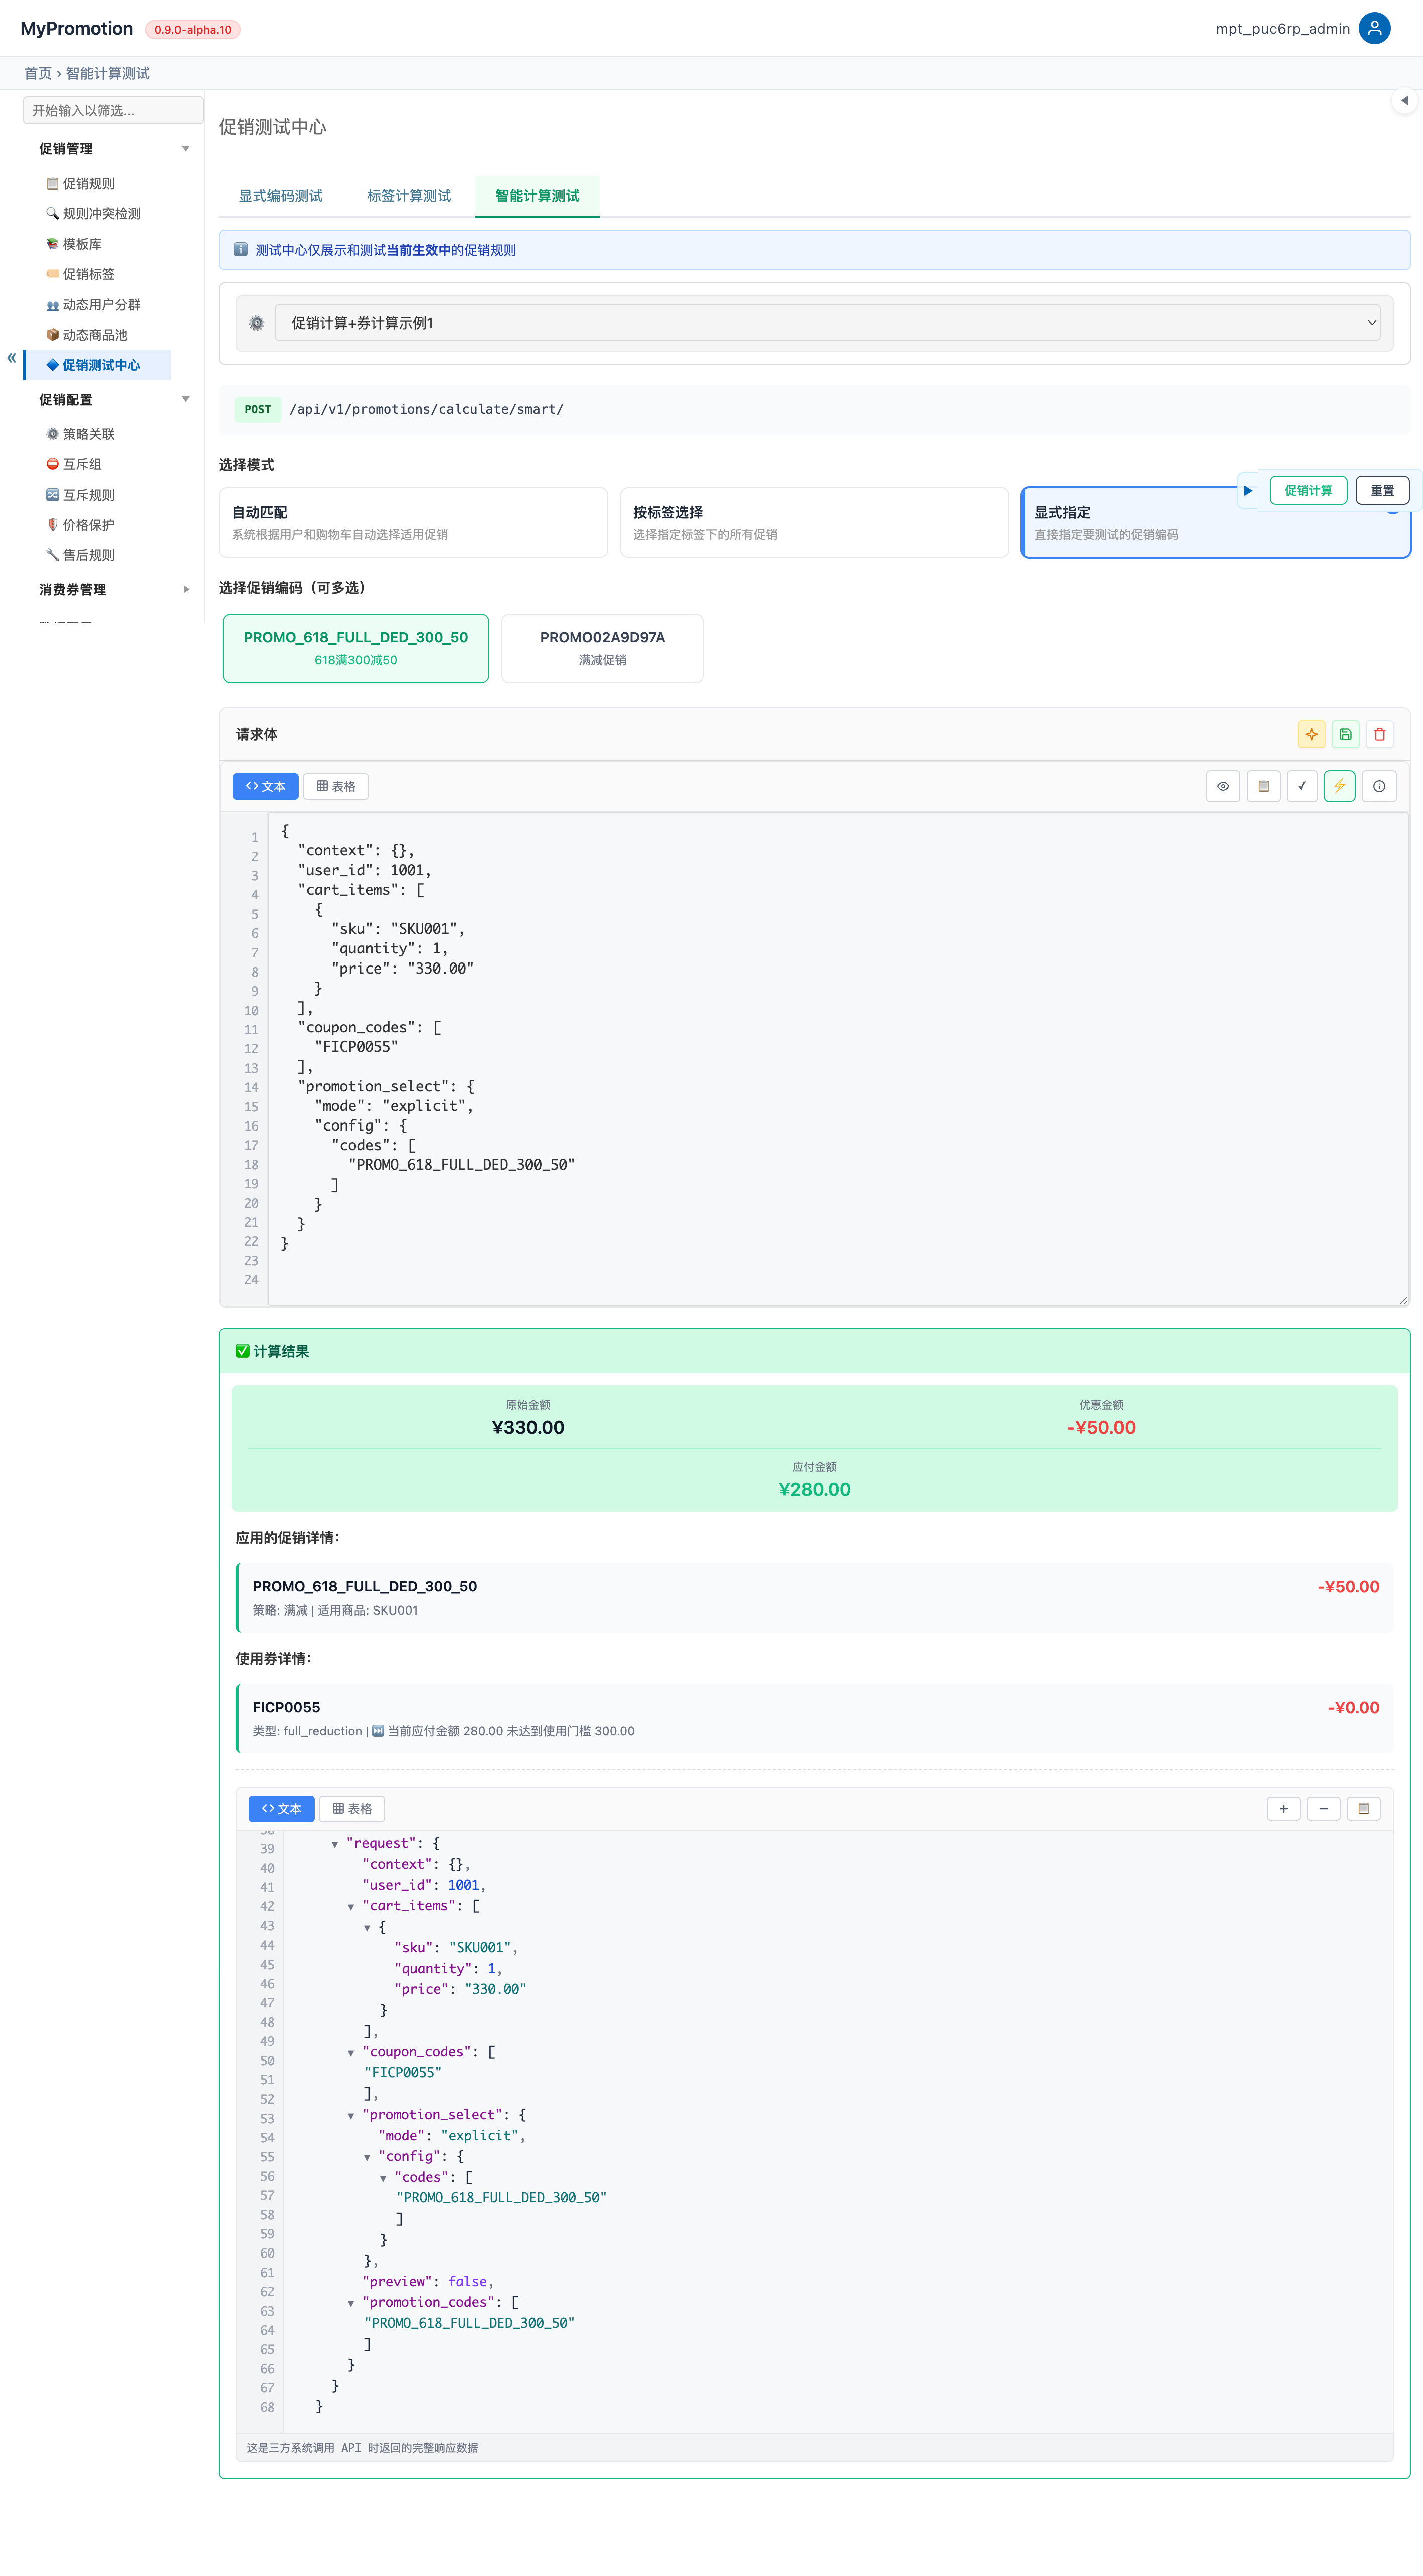Collapse all response JSON nodes with the minus icon
The image size is (1423, 2576).
pyautogui.click(x=1324, y=1808)
